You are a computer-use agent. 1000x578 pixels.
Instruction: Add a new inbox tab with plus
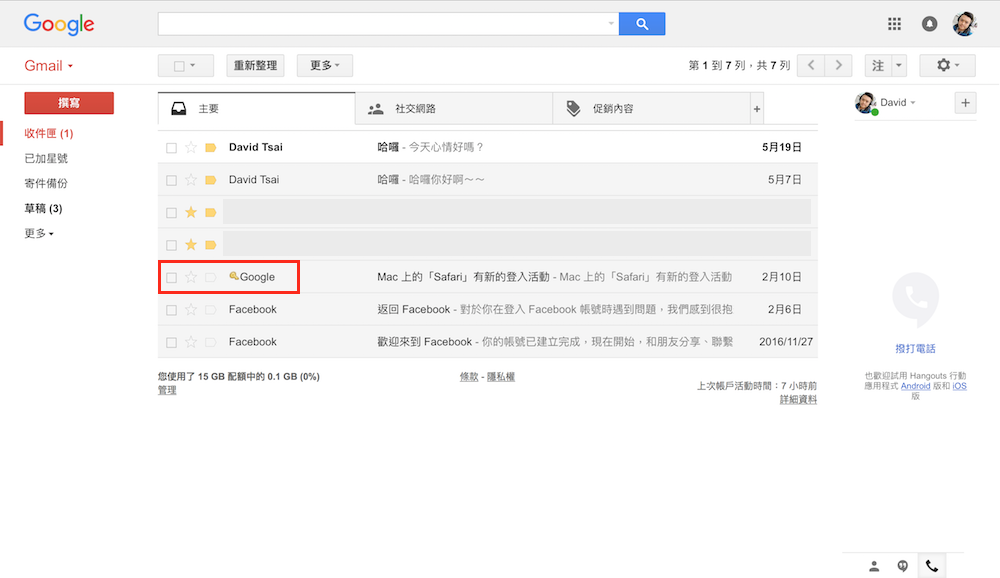pos(757,109)
